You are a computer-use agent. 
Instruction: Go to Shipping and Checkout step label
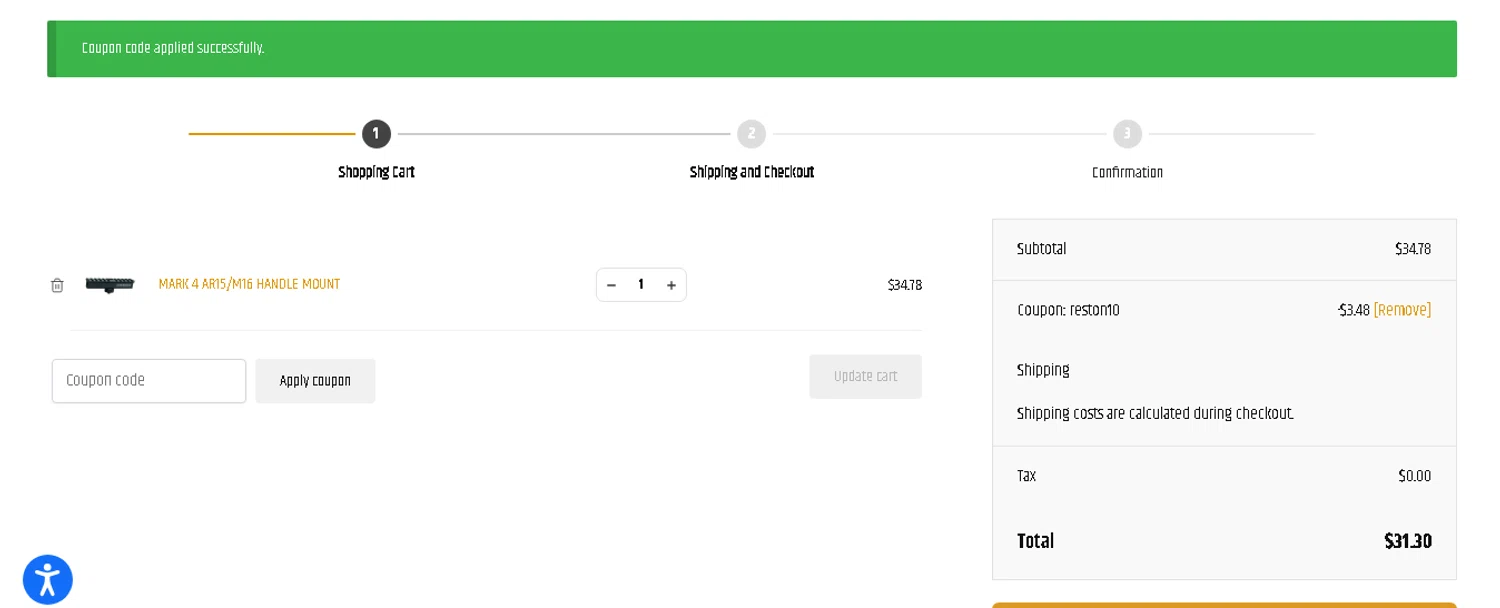752,173
